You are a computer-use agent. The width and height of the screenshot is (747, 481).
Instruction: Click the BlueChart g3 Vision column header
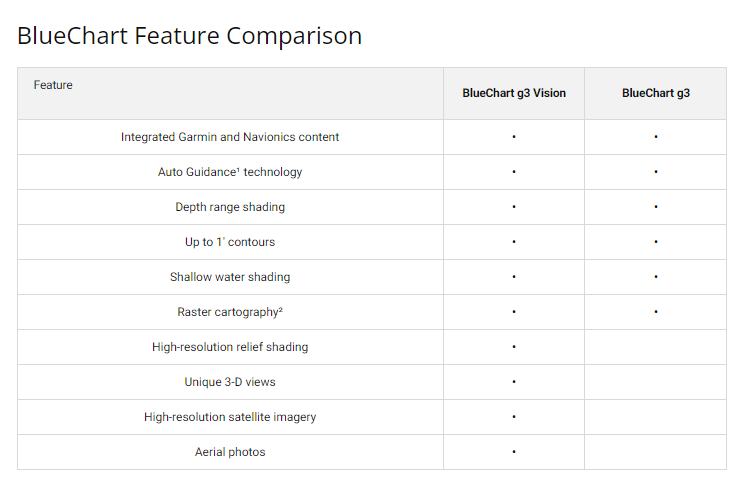[x=514, y=93]
